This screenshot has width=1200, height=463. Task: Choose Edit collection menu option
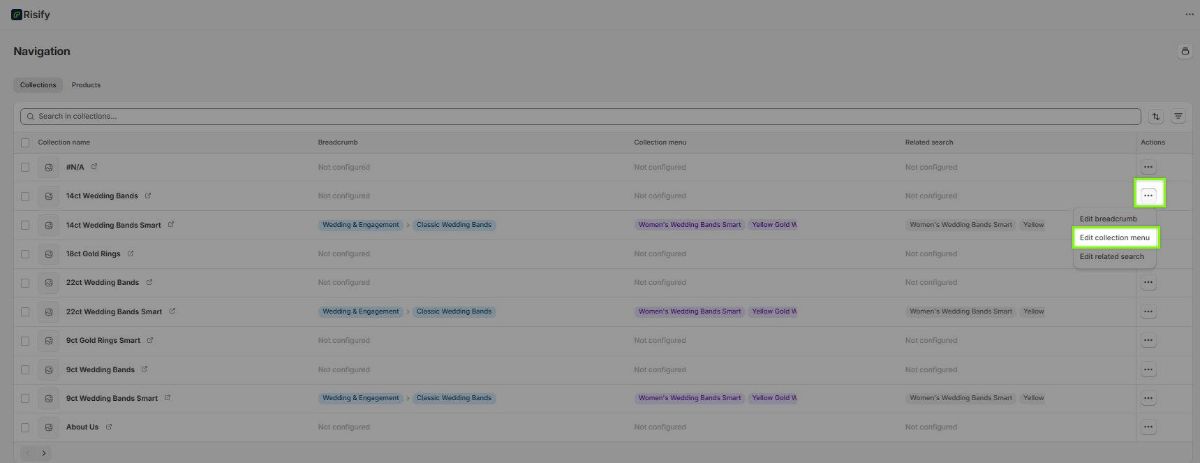point(1115,238)
